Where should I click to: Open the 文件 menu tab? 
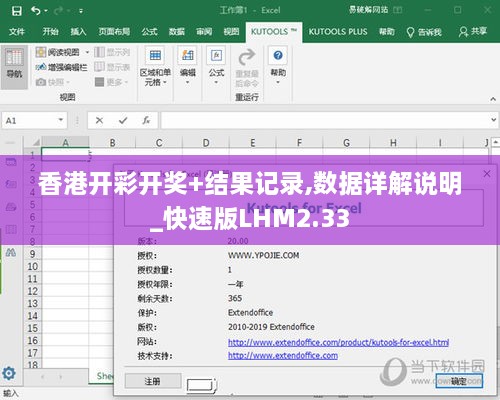coord(17,32)
